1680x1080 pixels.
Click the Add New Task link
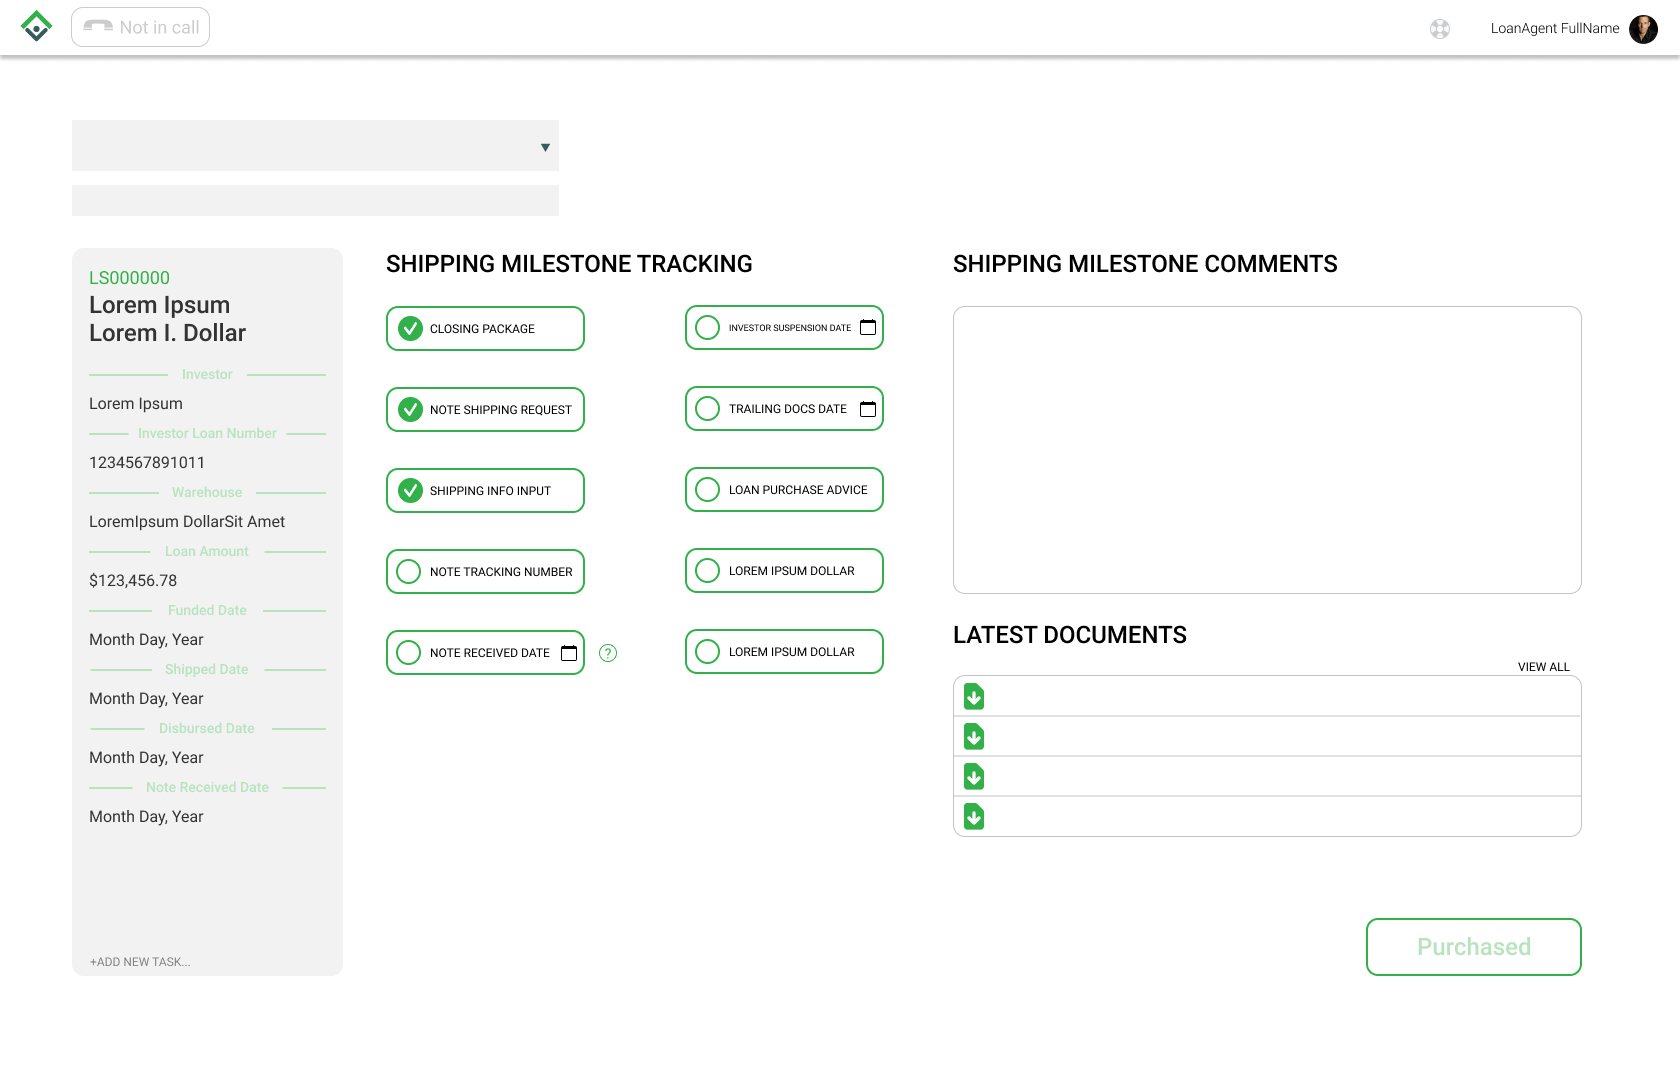click(140, 962)
